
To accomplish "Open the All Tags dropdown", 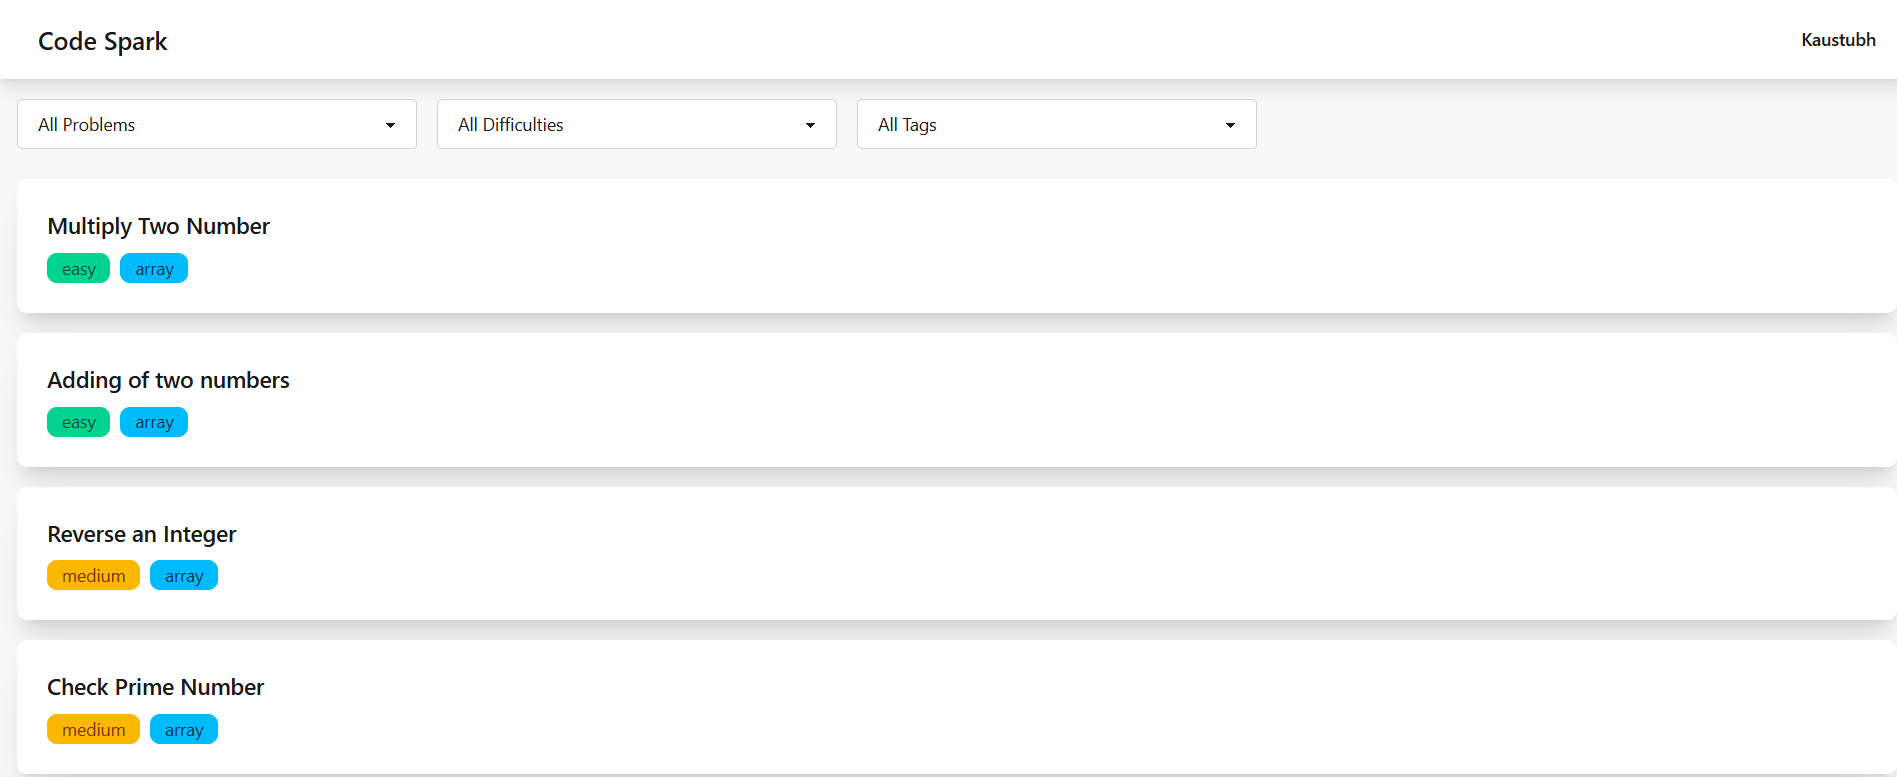I will 1056,124.
